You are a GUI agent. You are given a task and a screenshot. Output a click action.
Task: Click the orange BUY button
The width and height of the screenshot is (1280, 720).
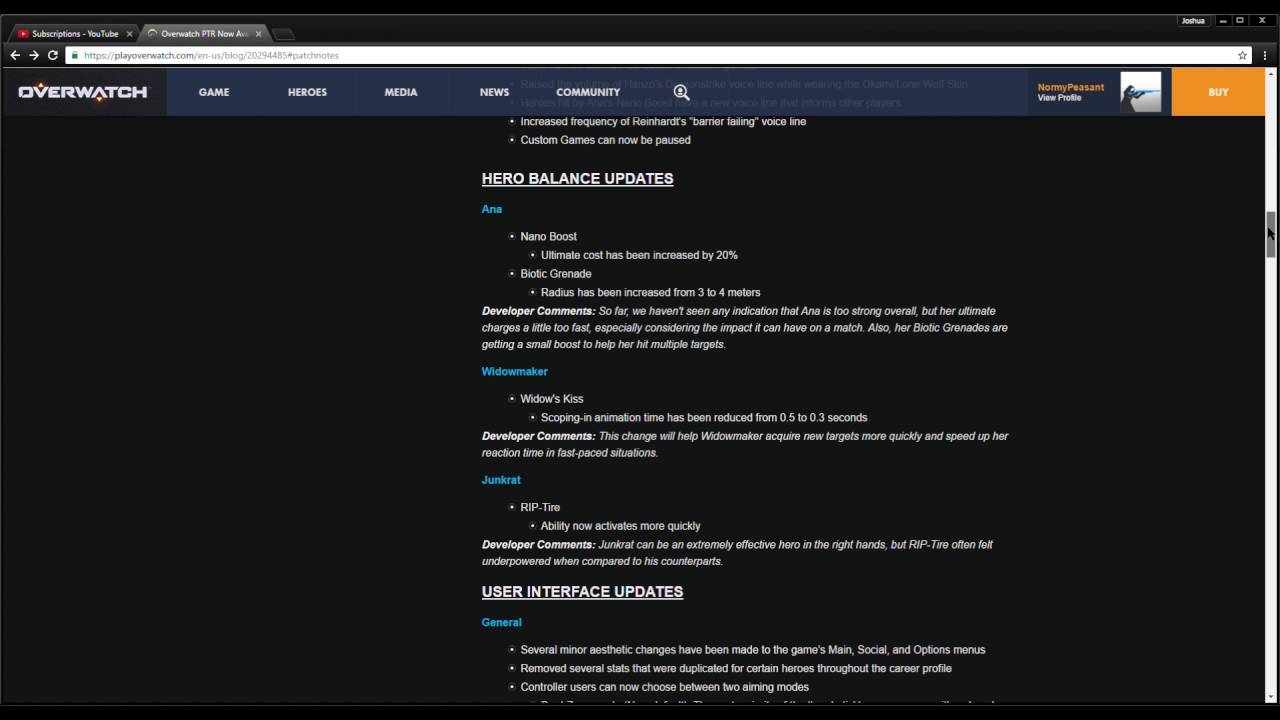tap(1218, 92)
